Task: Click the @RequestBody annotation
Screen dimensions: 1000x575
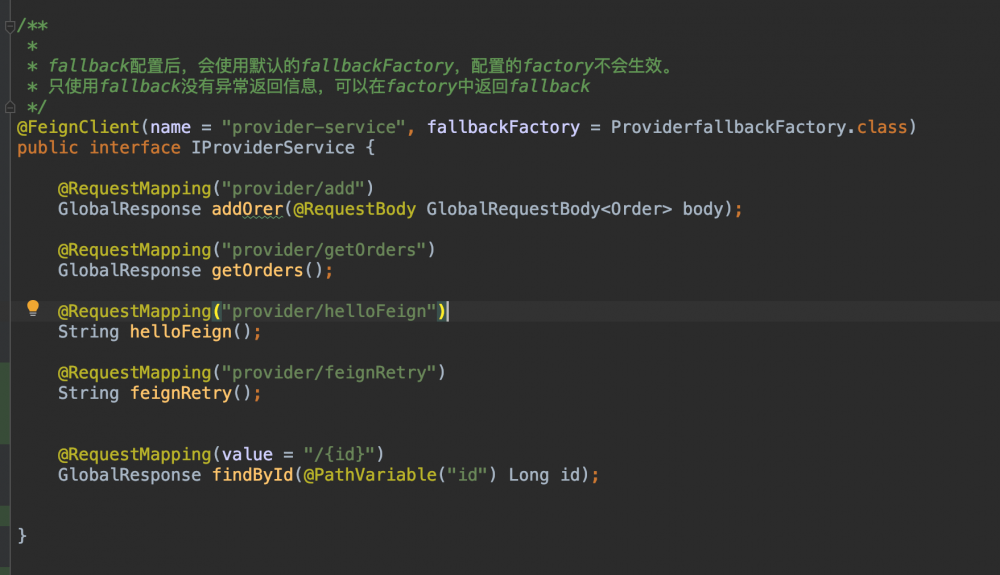Action: (x=355, y=208)
